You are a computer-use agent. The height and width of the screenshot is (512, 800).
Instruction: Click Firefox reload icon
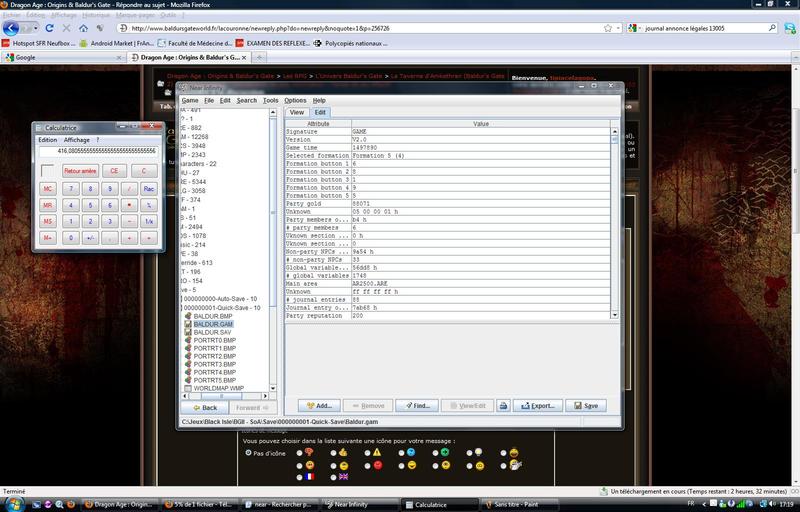coord(49,28)
